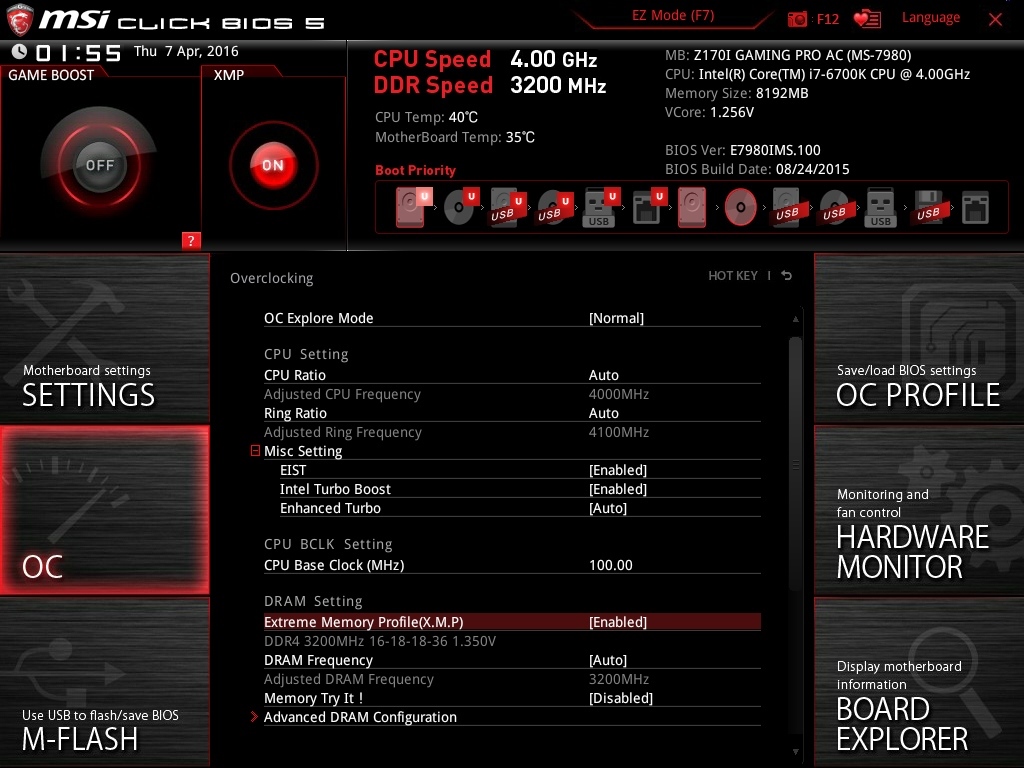Click the scrollbar down arrow in Overclocking list
This screenshot has width=1024, height=768.
[795, 752]
